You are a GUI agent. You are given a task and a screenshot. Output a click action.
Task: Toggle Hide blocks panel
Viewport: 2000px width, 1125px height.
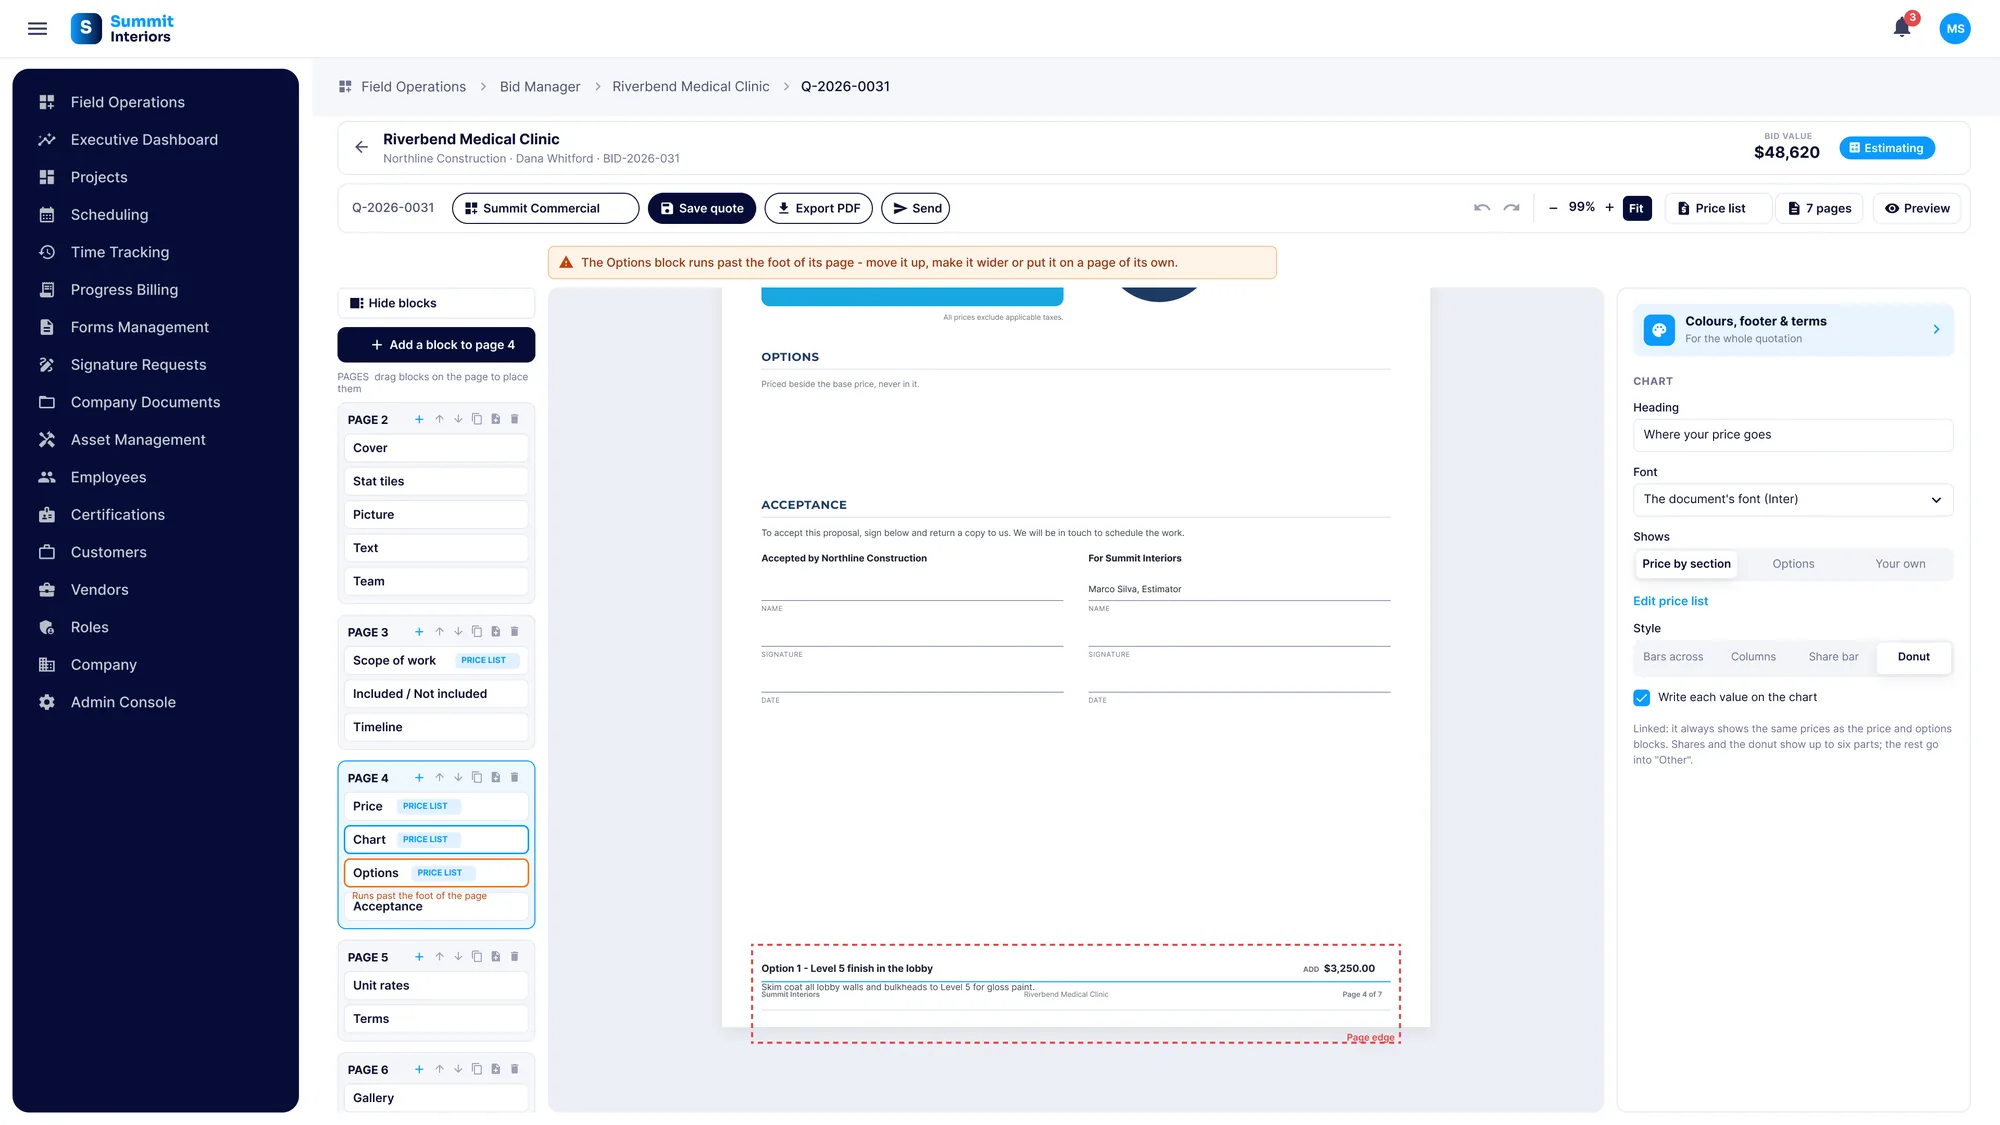click(436, 303)
